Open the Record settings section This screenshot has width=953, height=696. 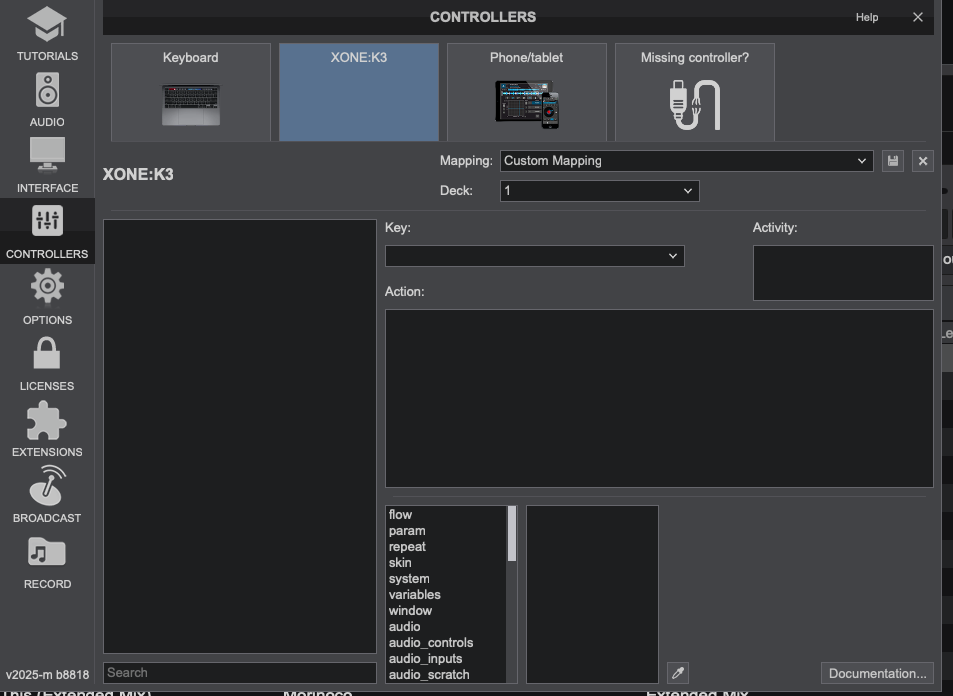(x=47, y=562)
